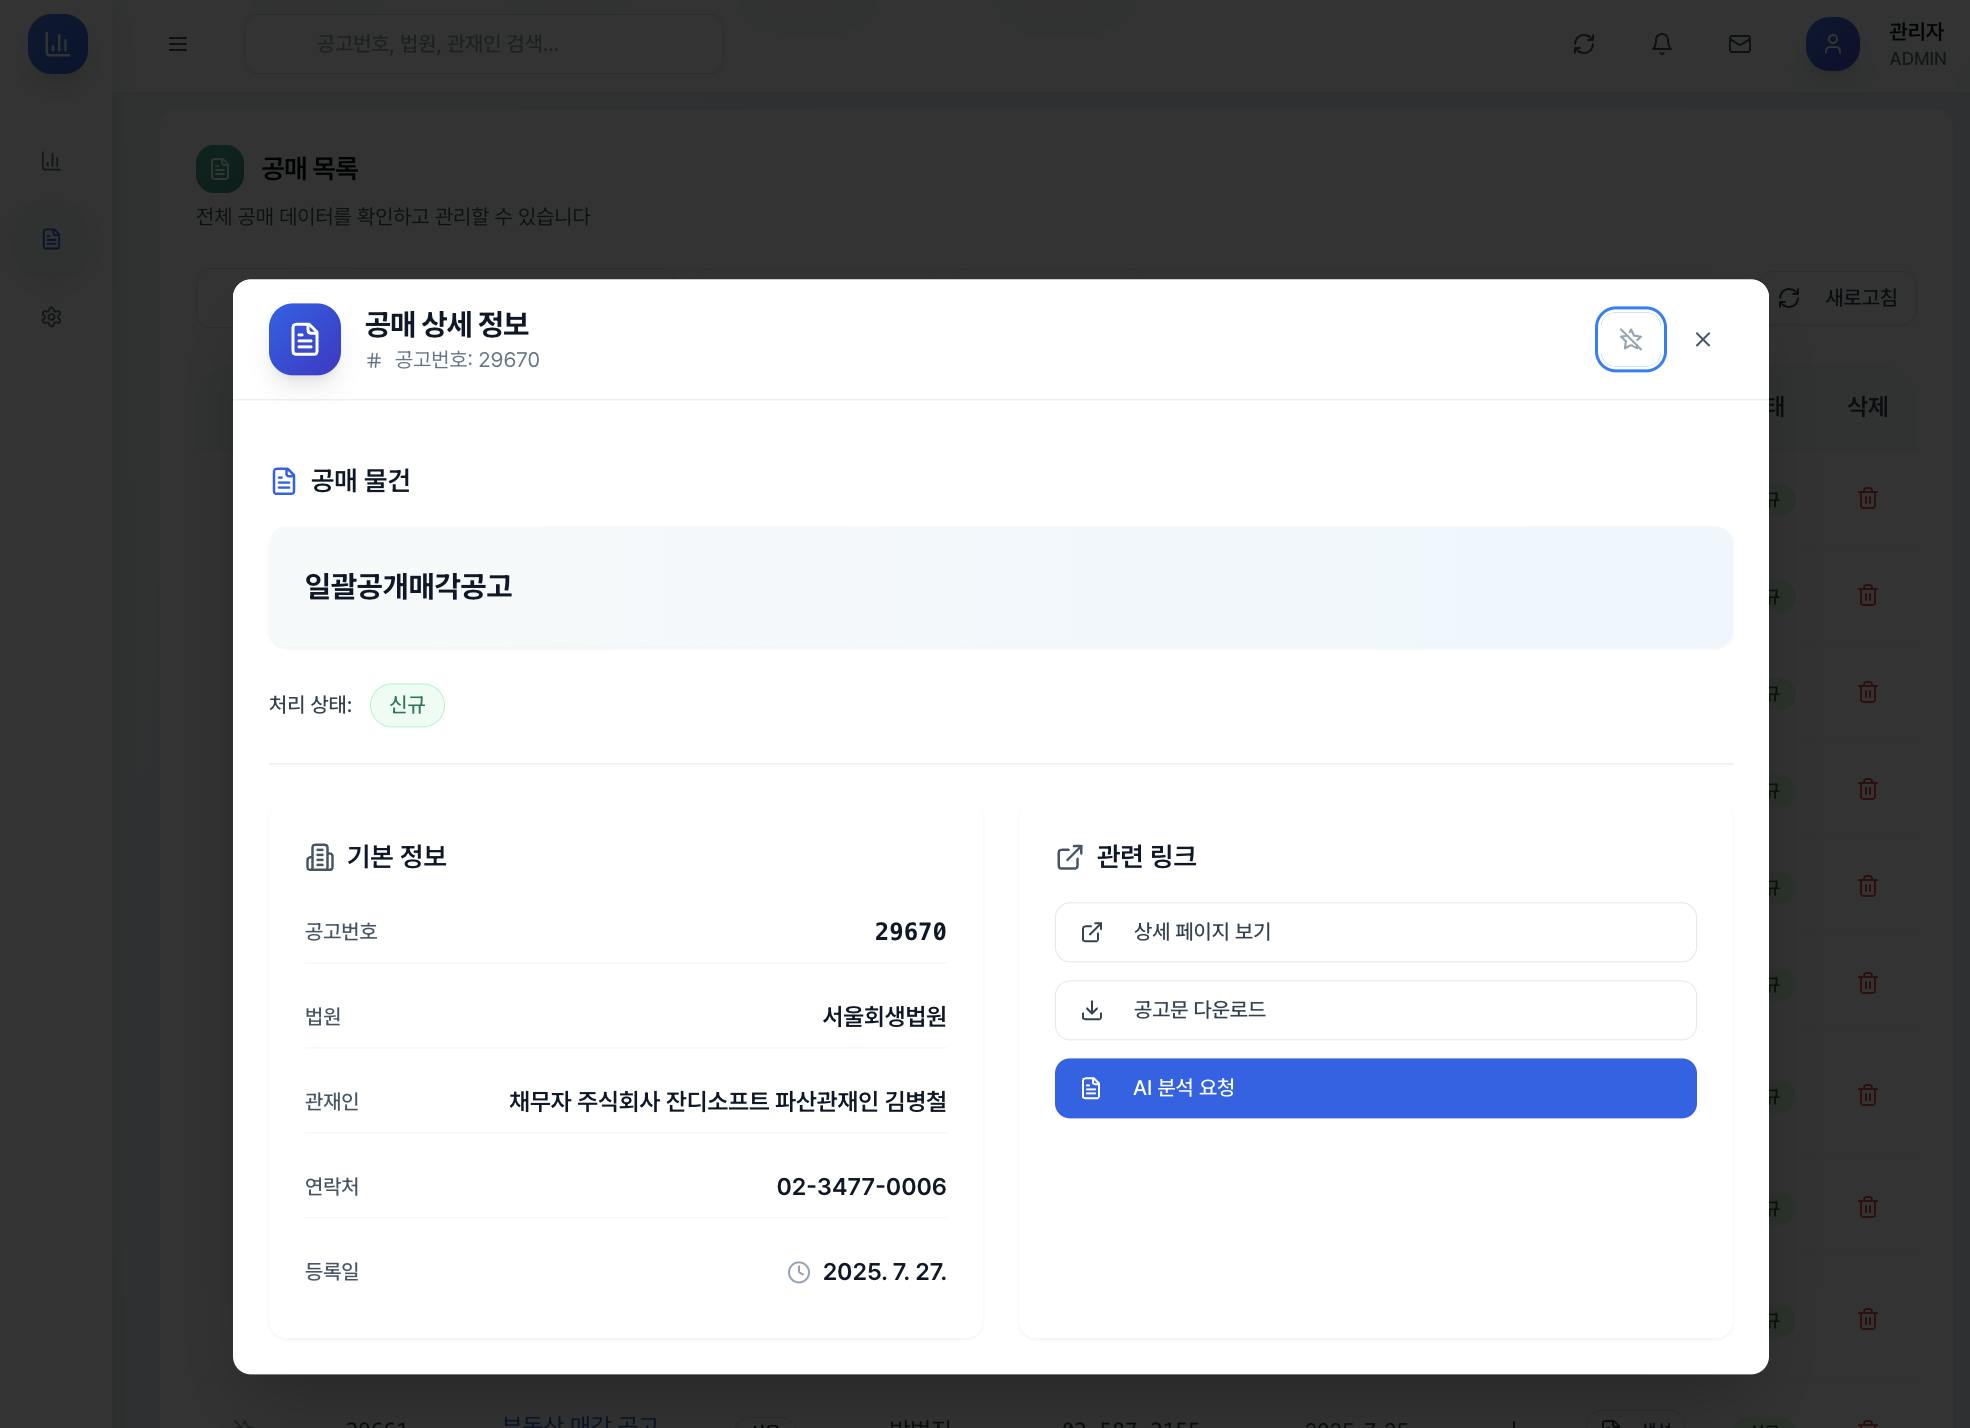Open the notifications bell
This screenshot has height=1428, width=1970.
click(1662, 44)
